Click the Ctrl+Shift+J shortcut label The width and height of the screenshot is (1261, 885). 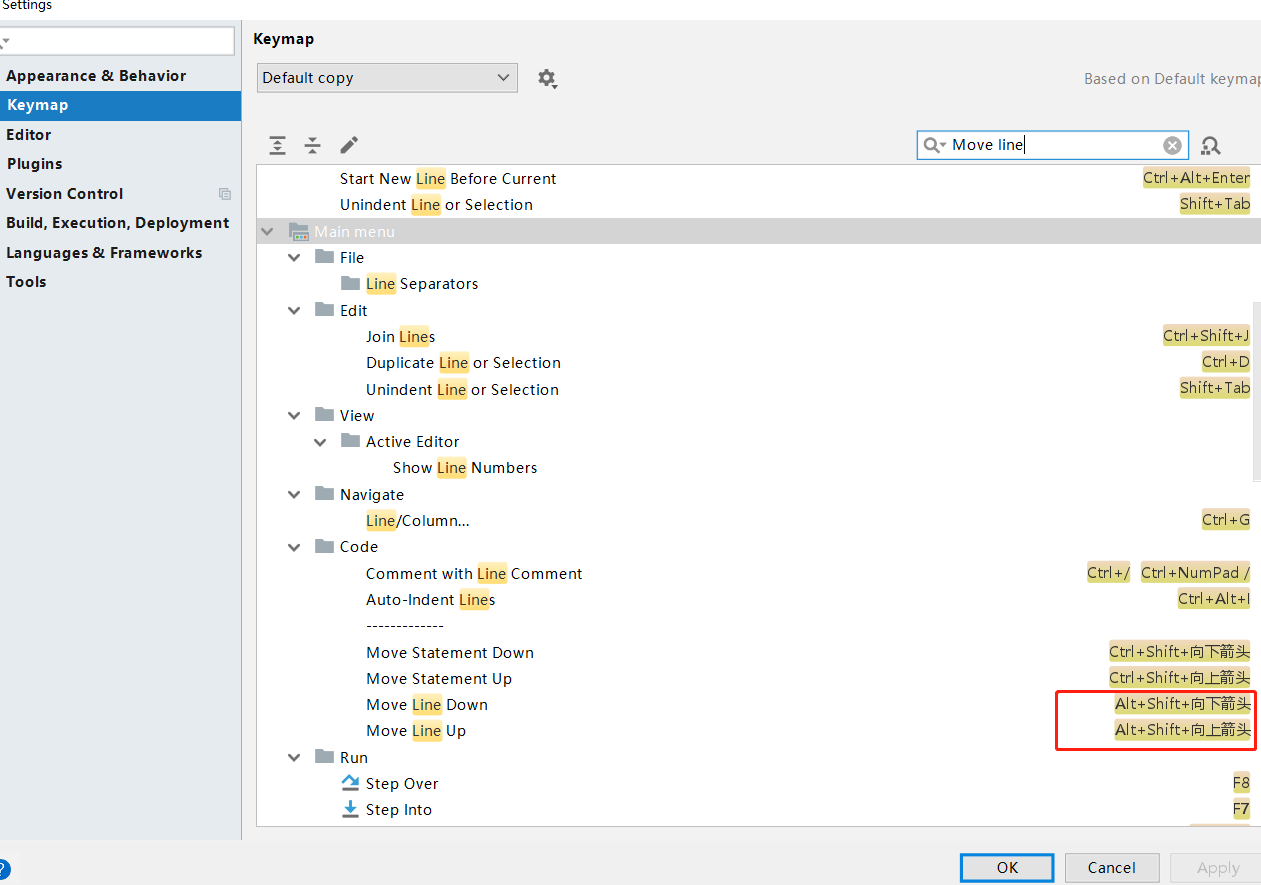1206,336
